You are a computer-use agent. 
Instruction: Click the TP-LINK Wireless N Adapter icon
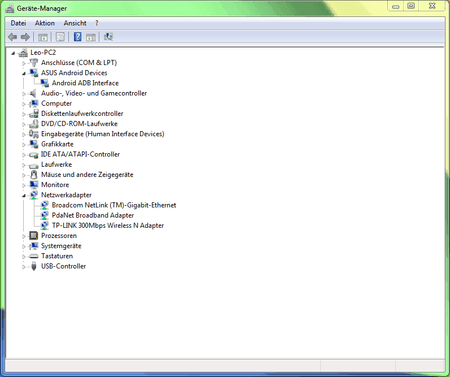pyautogui.click(x=44, y=226)
